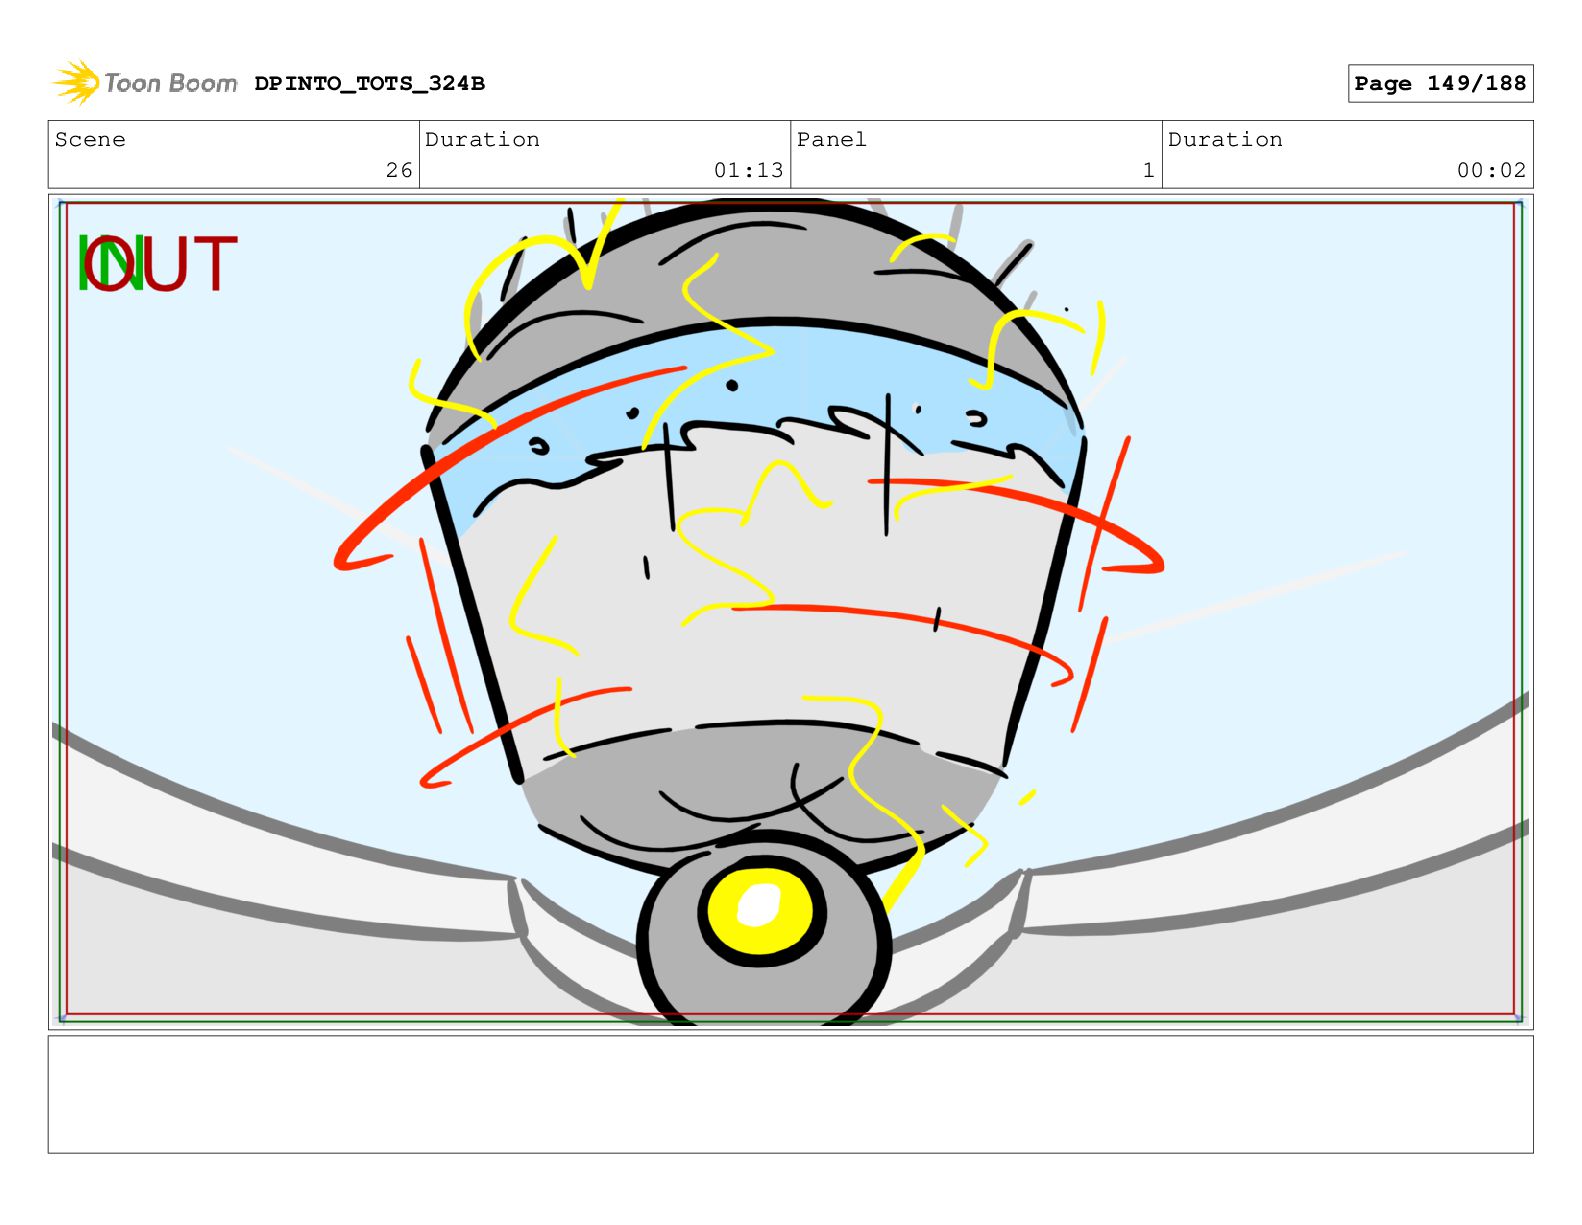The image size is (1582, 1225).
Task: Click the Page 149/188 indicator box
Action: point(1440,83)
